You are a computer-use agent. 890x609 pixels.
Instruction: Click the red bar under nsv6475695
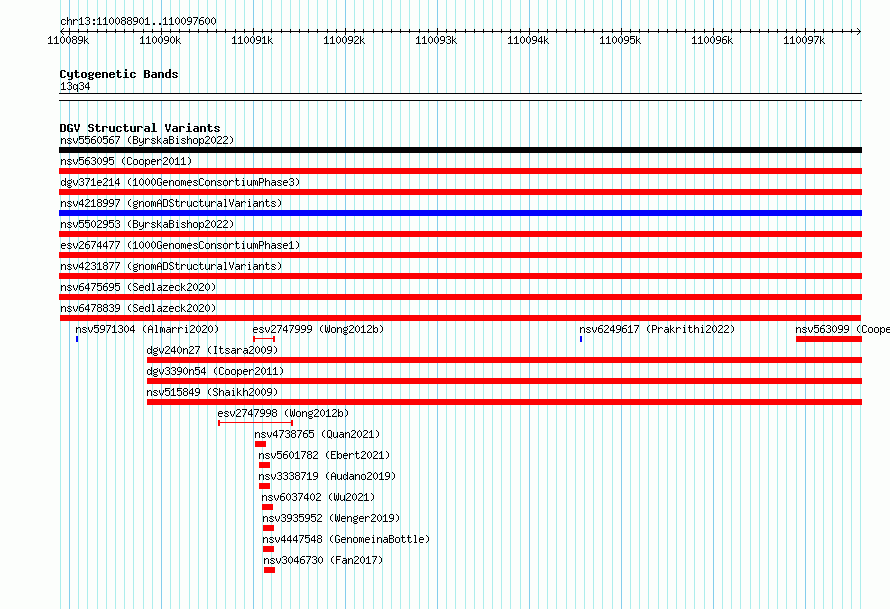tap(460, 297)
